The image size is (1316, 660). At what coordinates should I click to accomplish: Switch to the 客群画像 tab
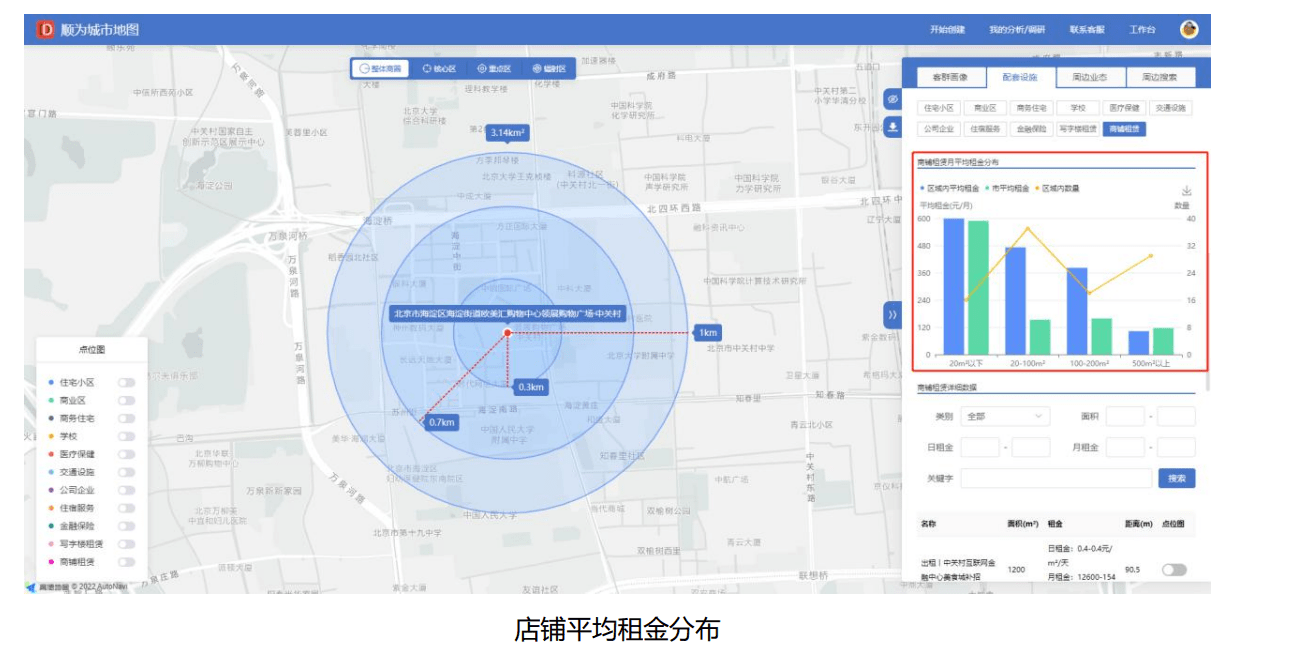(950, 77)
